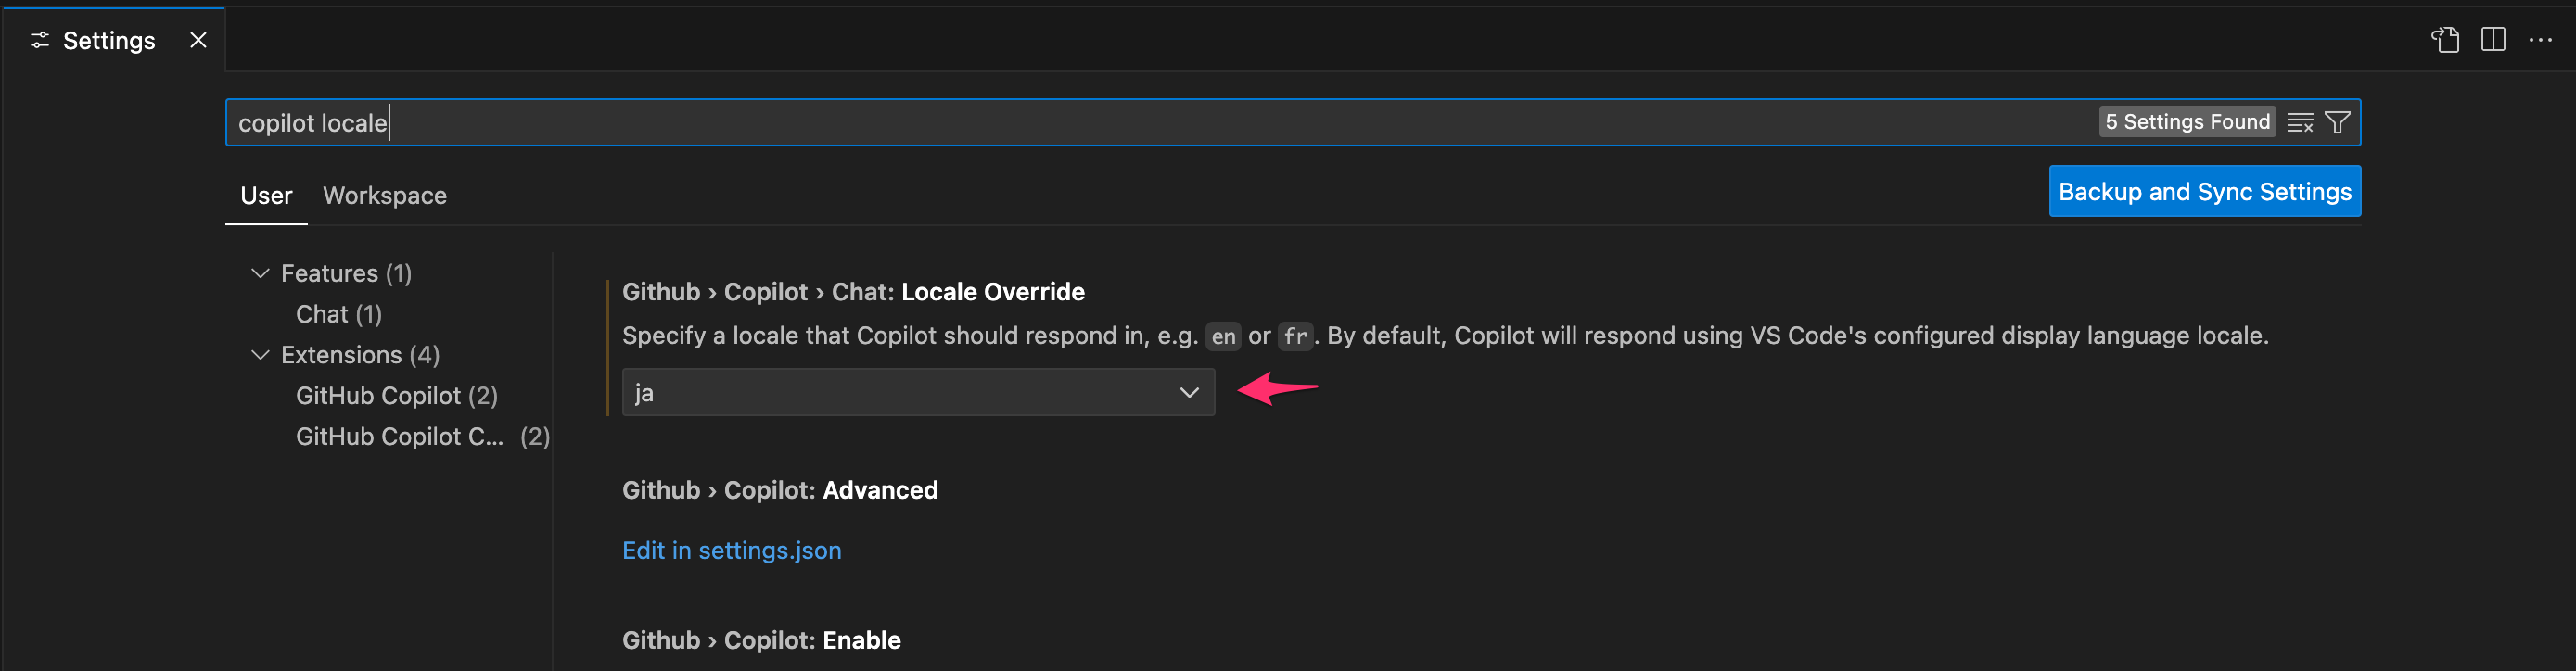Viewport: 2576px width, 671px height.
Task: Clear the settings search input icon
Action: click(2300, 123)
